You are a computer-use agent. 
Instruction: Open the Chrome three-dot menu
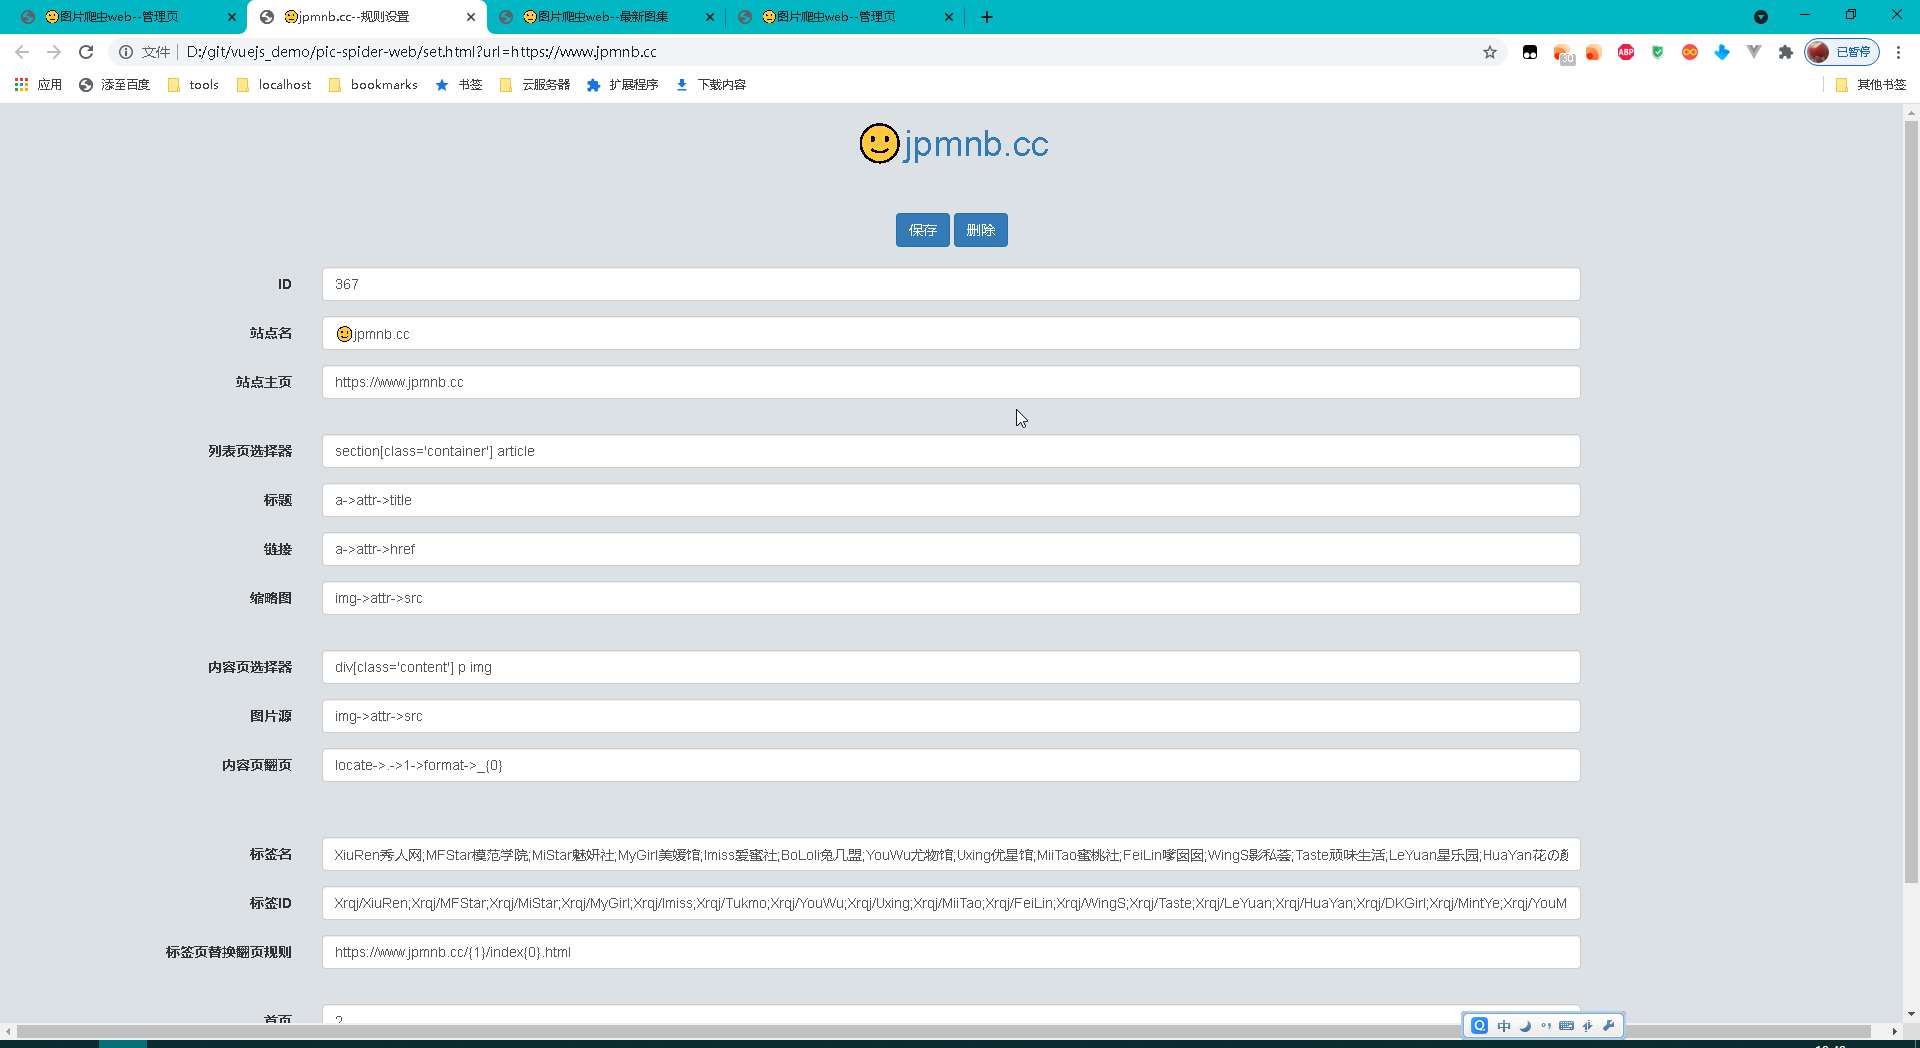(x=1898, y=52)
